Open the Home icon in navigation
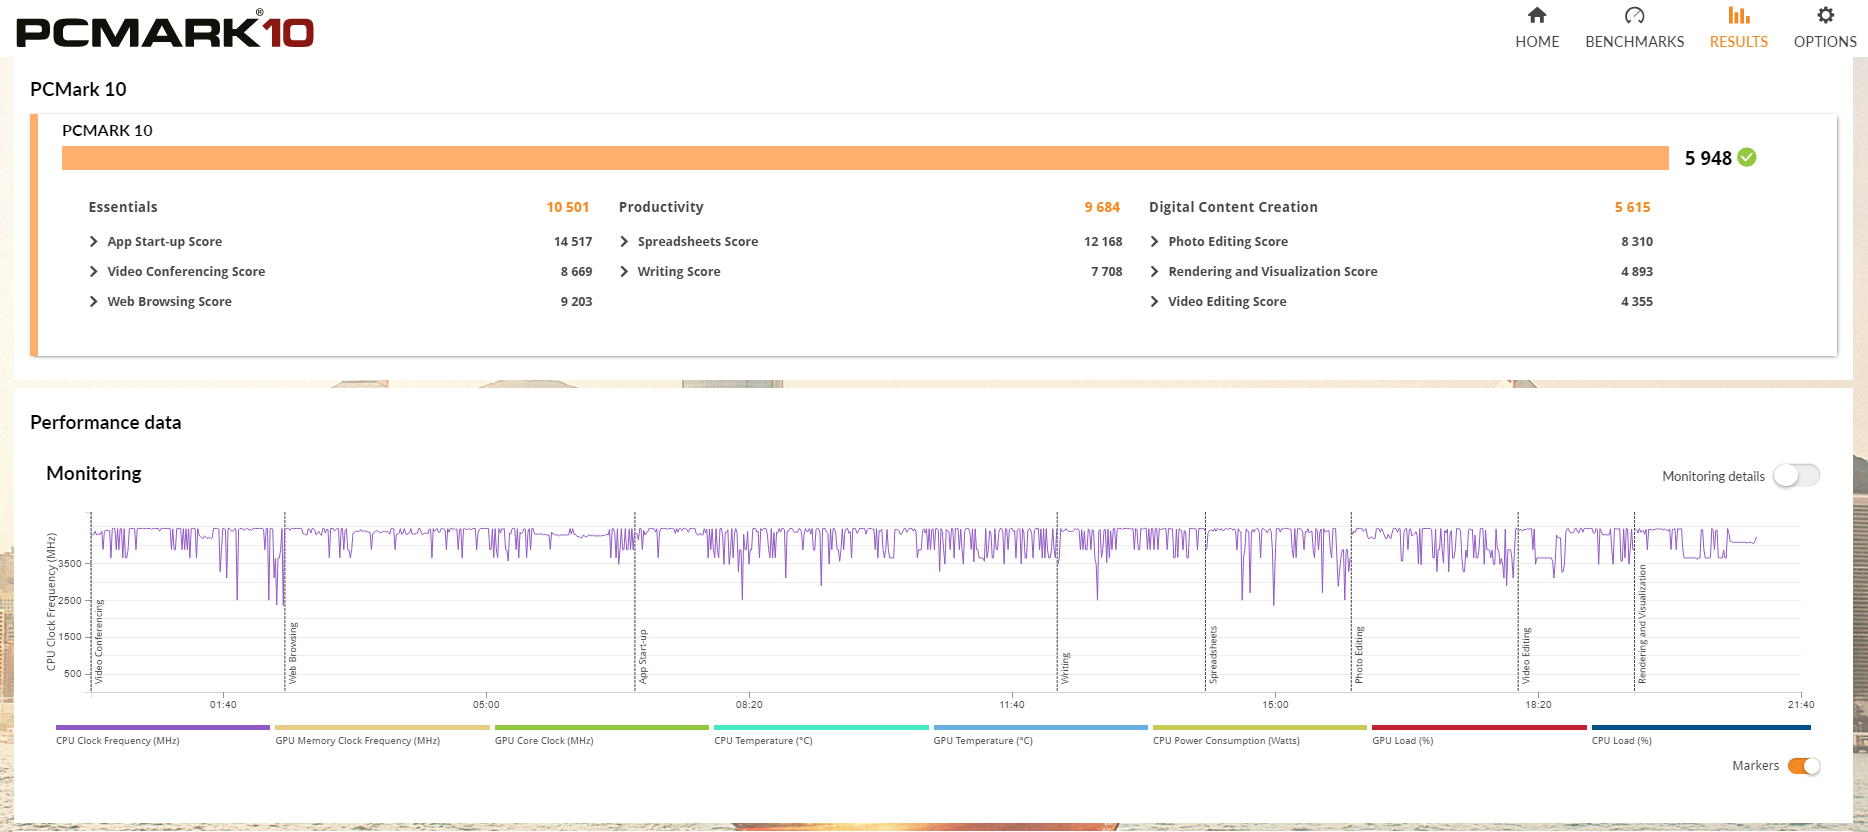This screenshot has width=1868, height=832. (1537, 15)
